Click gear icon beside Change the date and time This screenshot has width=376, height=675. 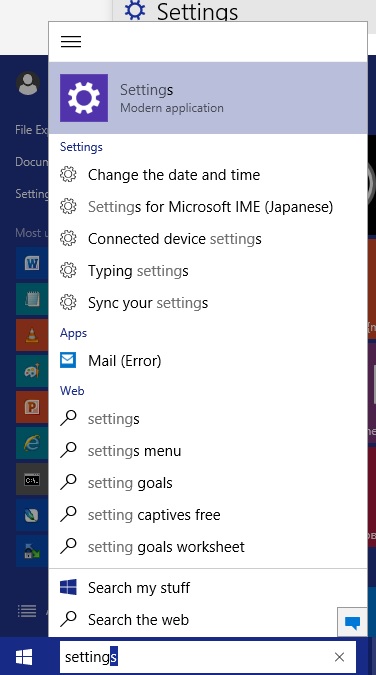point(68,175)
